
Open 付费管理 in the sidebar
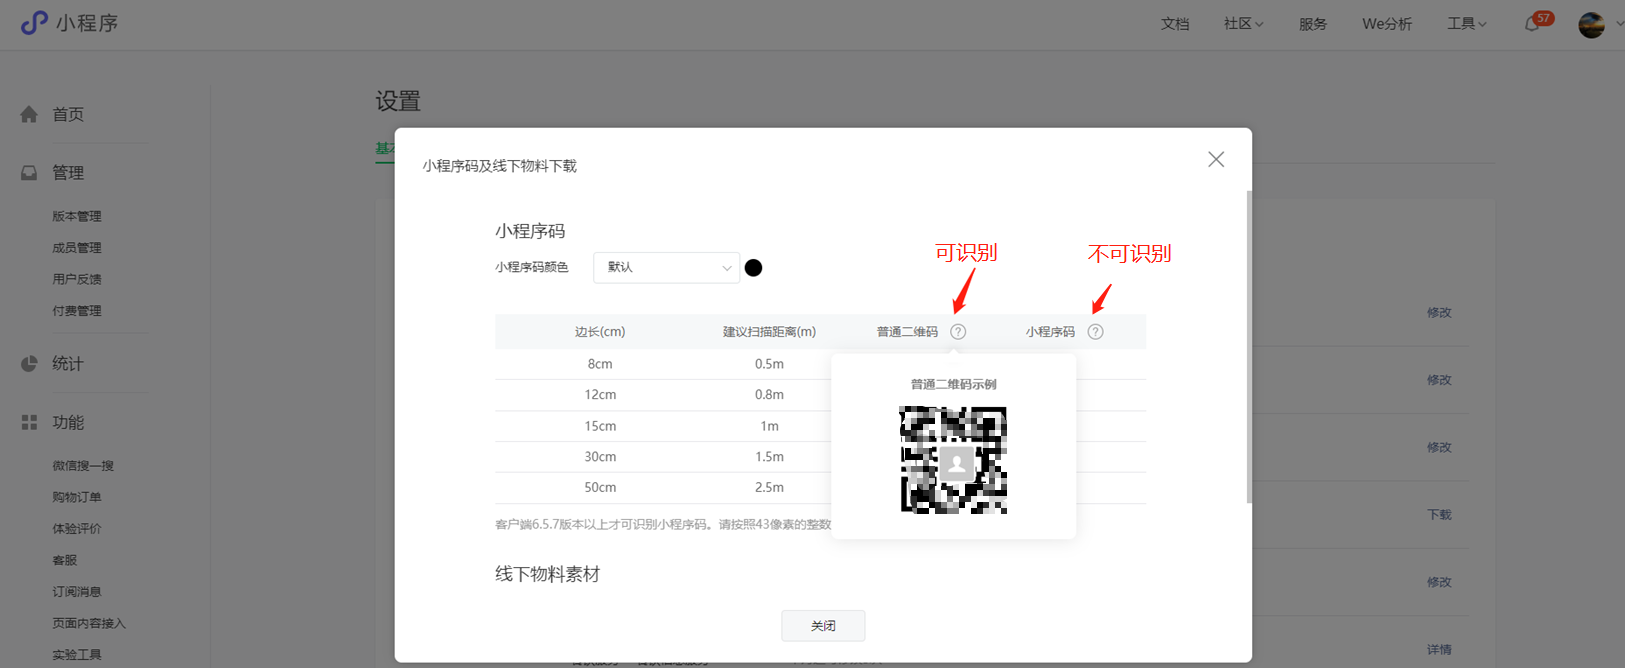[77, 311]
